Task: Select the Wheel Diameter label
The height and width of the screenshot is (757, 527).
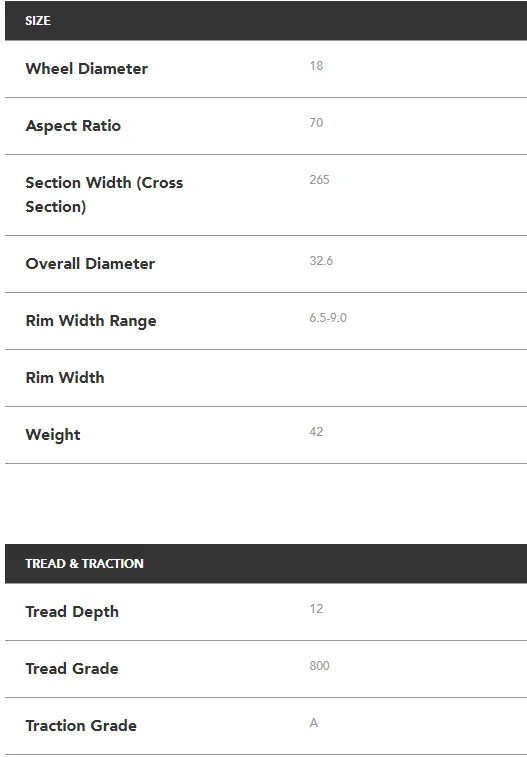Action: coord(86,69)
